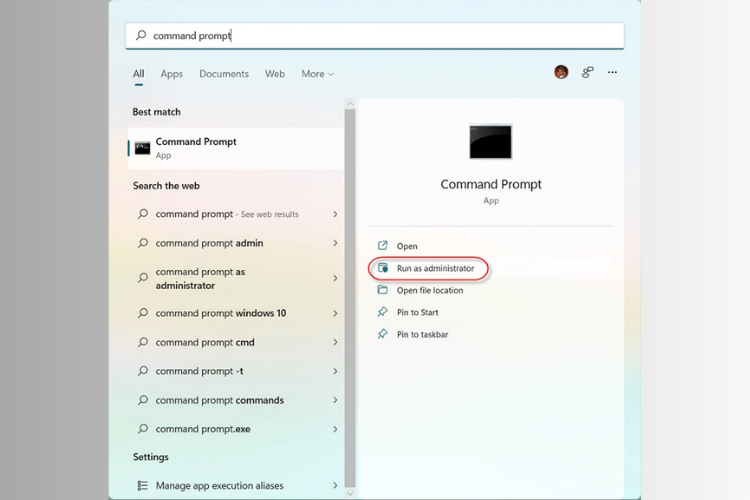Click the Run as administrator shield icon
750x500 pixels.
point(383,268)
